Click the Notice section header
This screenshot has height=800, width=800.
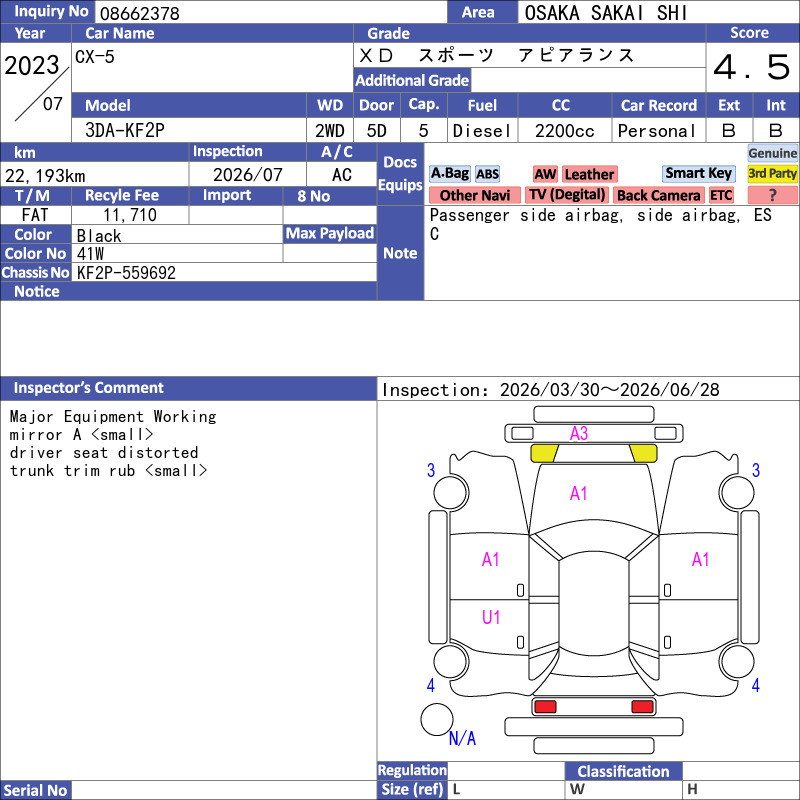click(x=37, y=291)
